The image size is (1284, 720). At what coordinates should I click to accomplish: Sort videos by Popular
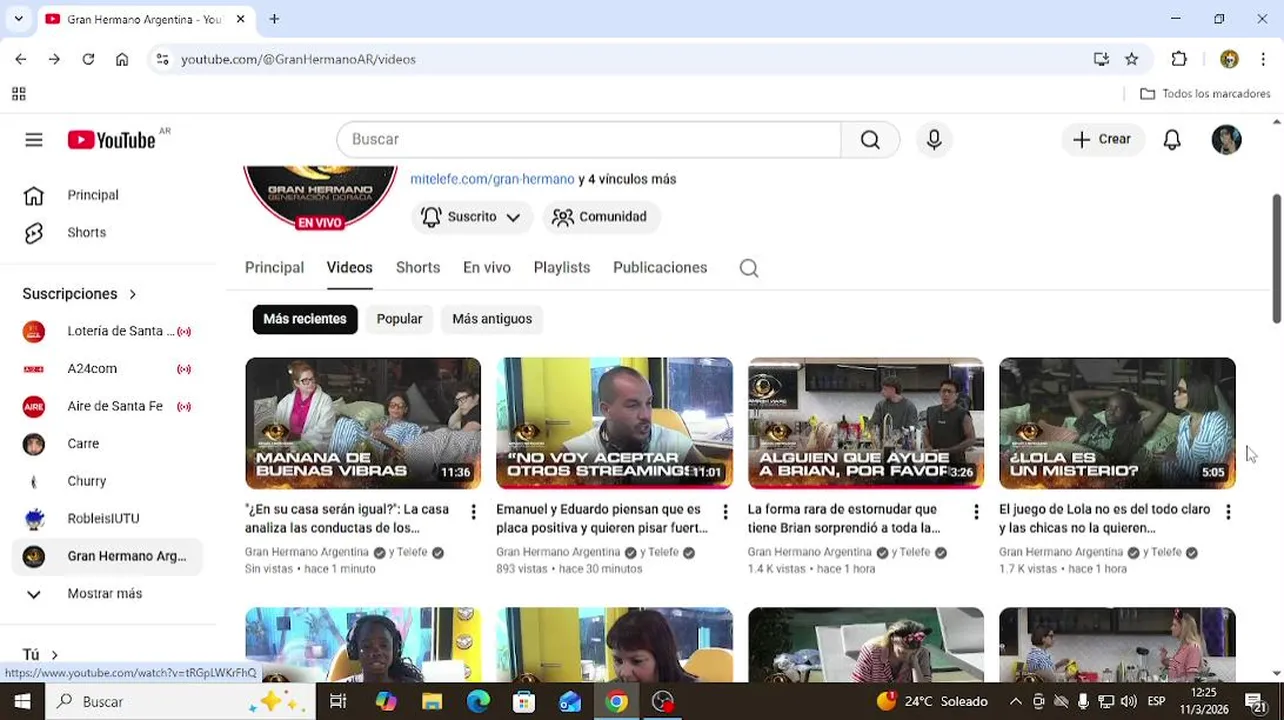[399, 319]
